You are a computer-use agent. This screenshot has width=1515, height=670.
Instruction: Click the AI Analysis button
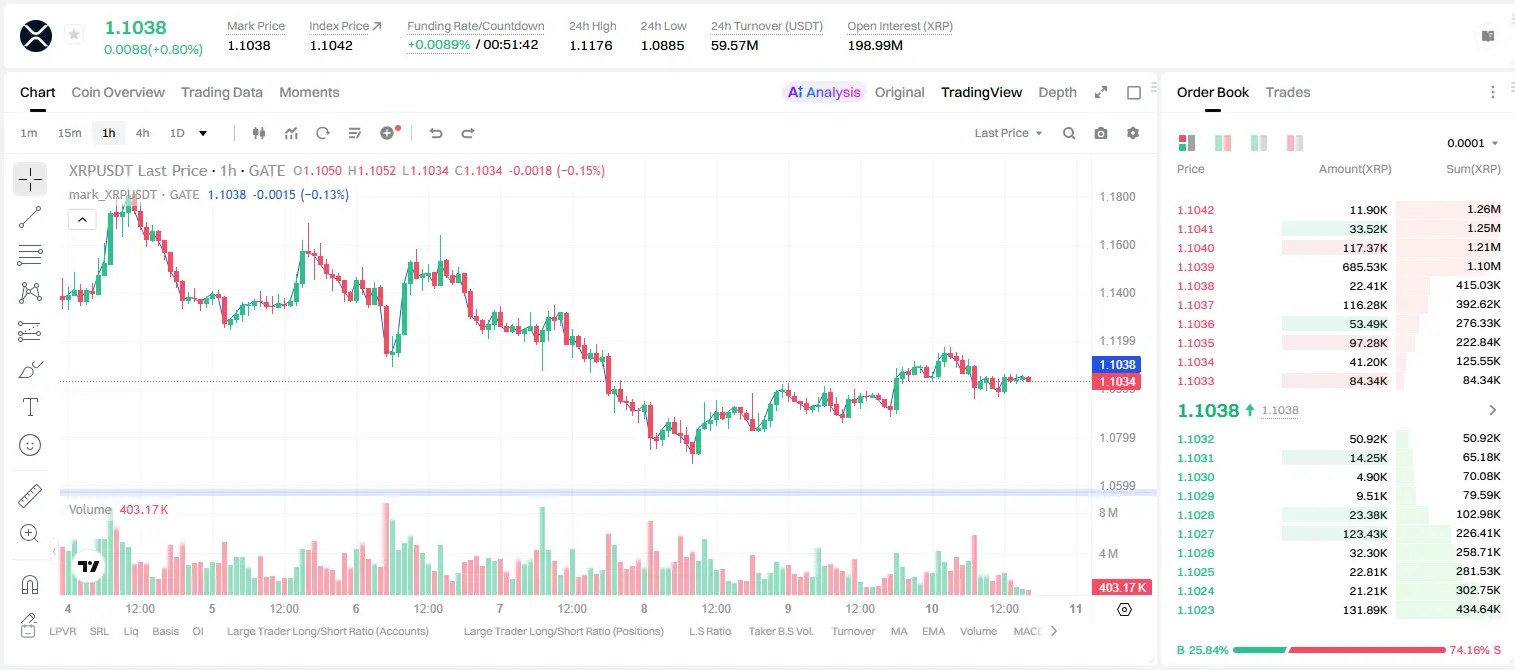point(824,92)
